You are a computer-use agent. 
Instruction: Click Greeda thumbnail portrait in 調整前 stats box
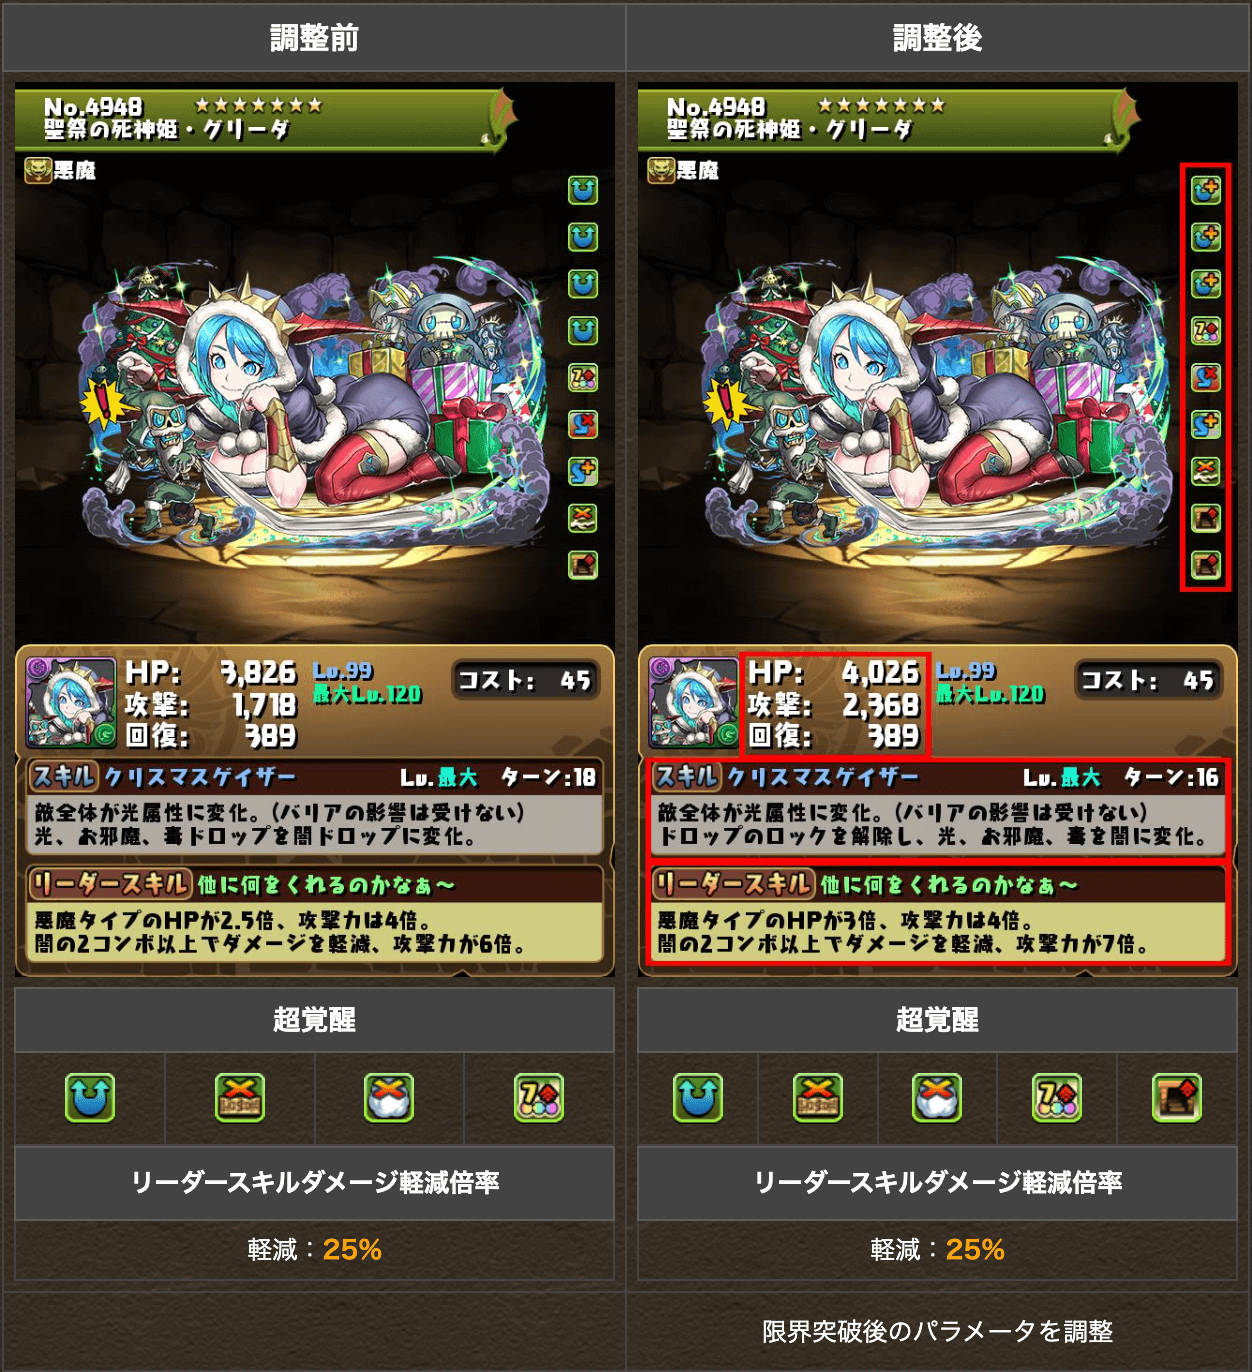(71, 703)
